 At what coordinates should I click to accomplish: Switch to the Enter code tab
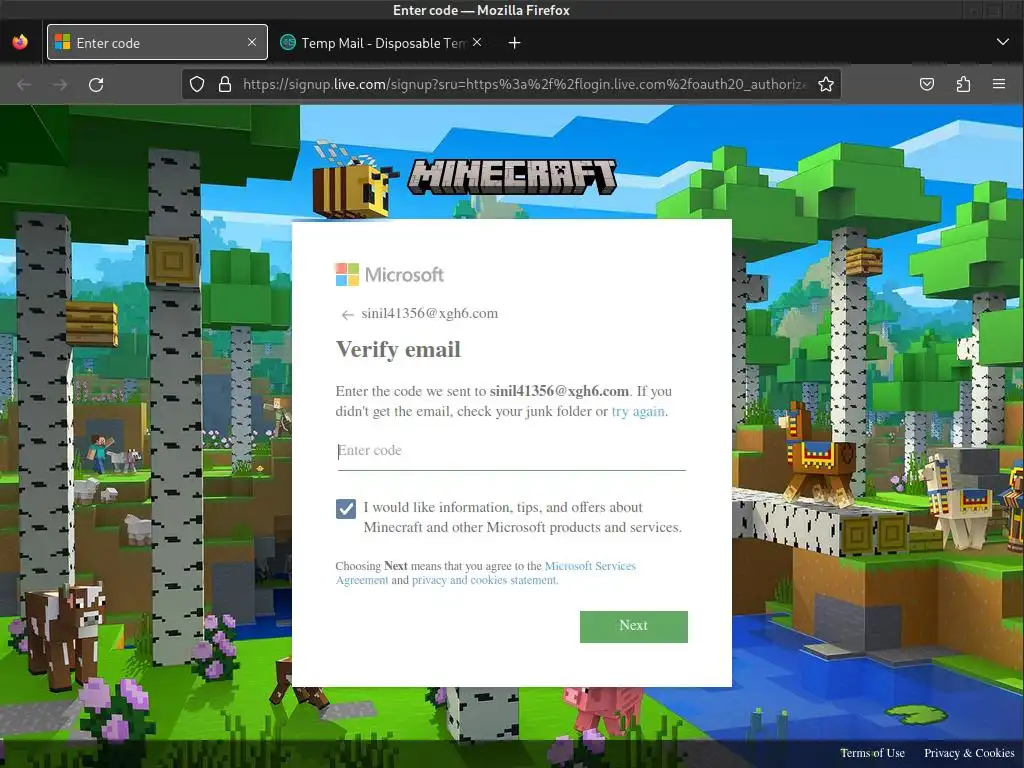coord(157,42)
